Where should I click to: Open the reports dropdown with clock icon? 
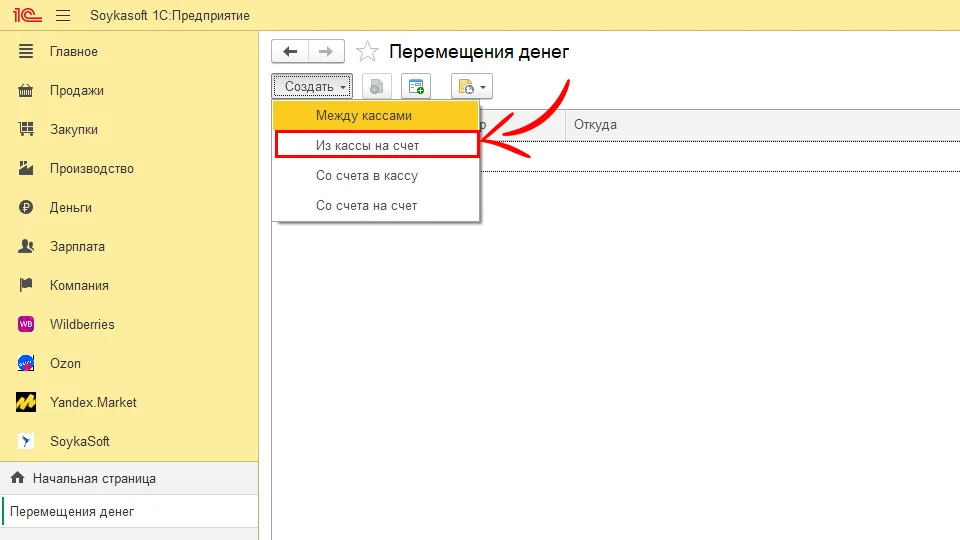click(x=471, y=87)
